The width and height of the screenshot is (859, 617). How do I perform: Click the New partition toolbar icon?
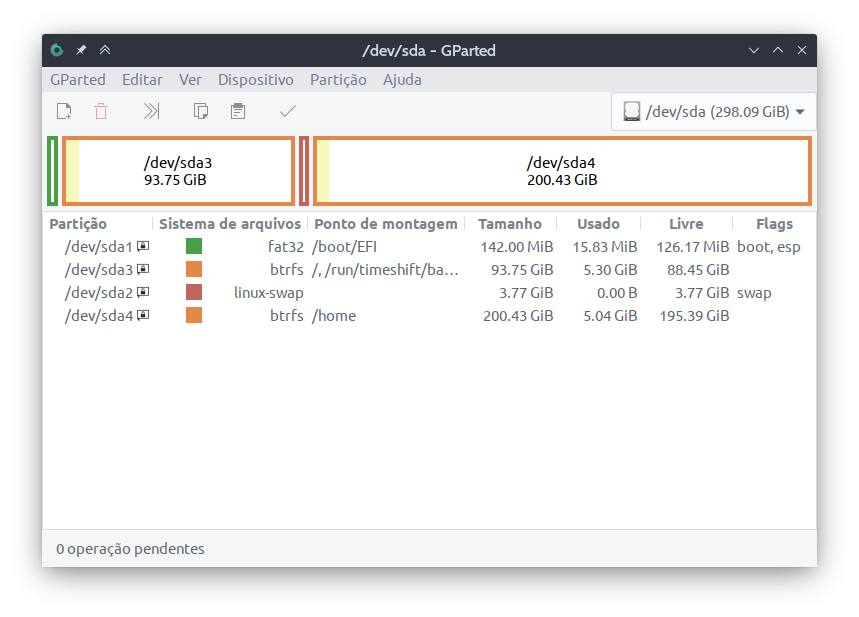[x=64, y=111]
